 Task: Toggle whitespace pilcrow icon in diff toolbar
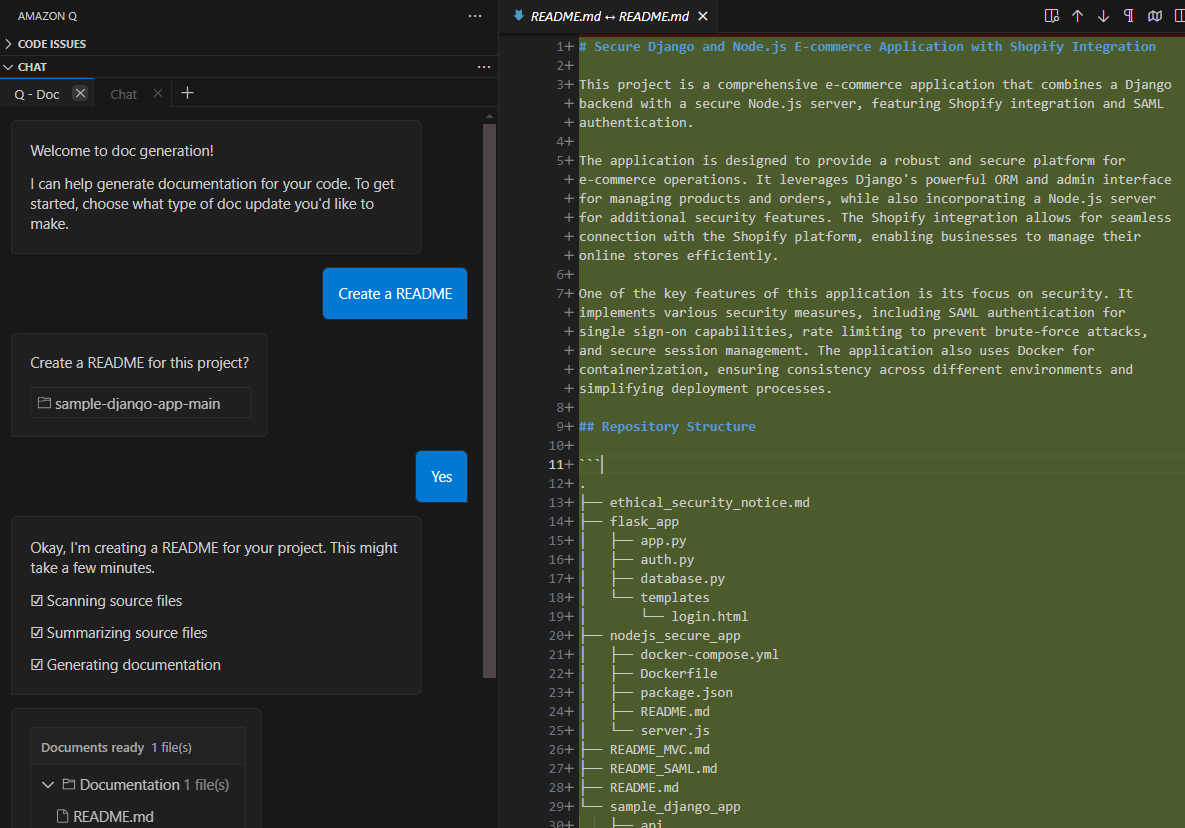coord(1128,16)
